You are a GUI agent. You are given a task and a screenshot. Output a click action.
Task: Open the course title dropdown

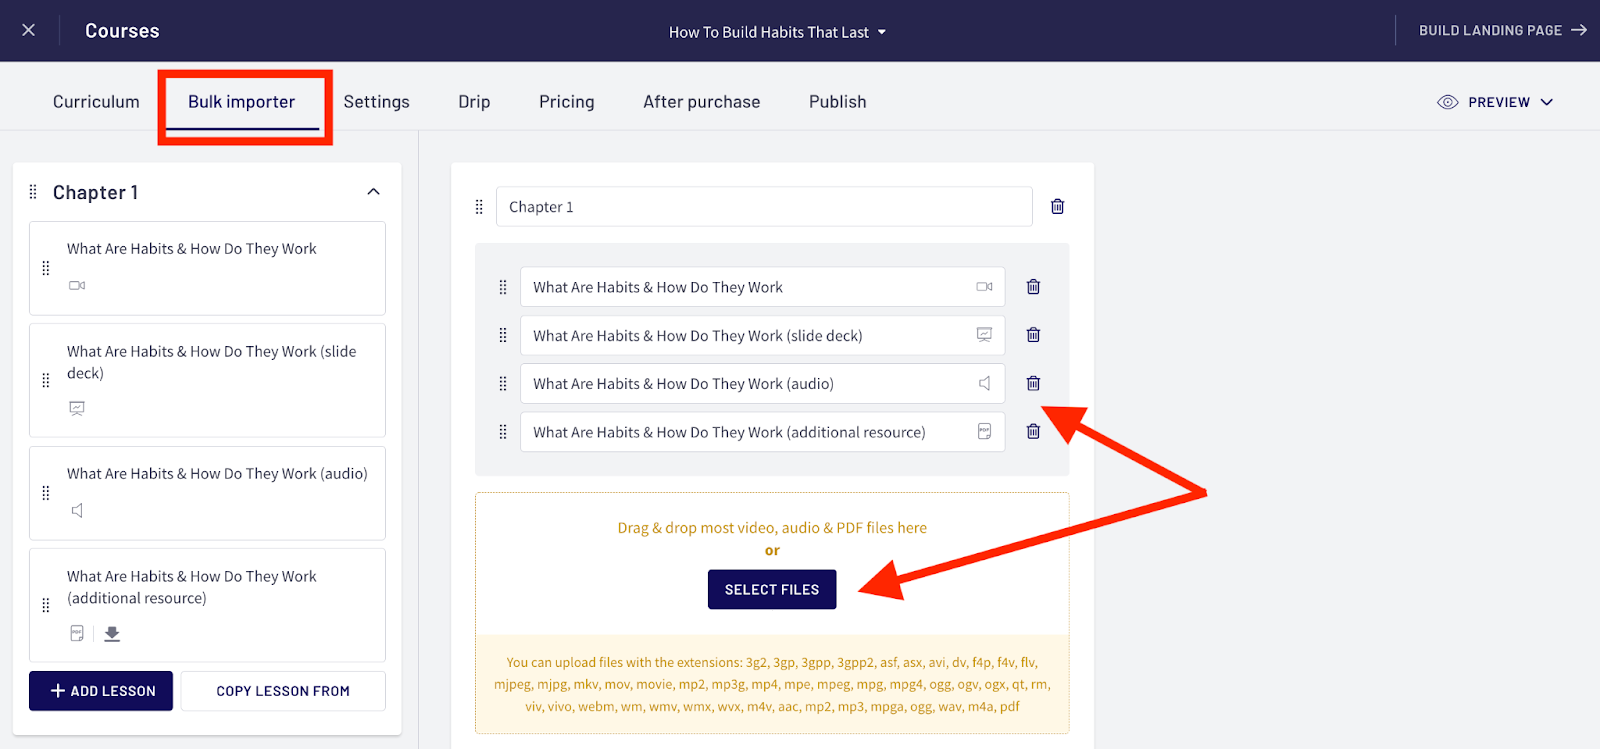coord(778,32)
